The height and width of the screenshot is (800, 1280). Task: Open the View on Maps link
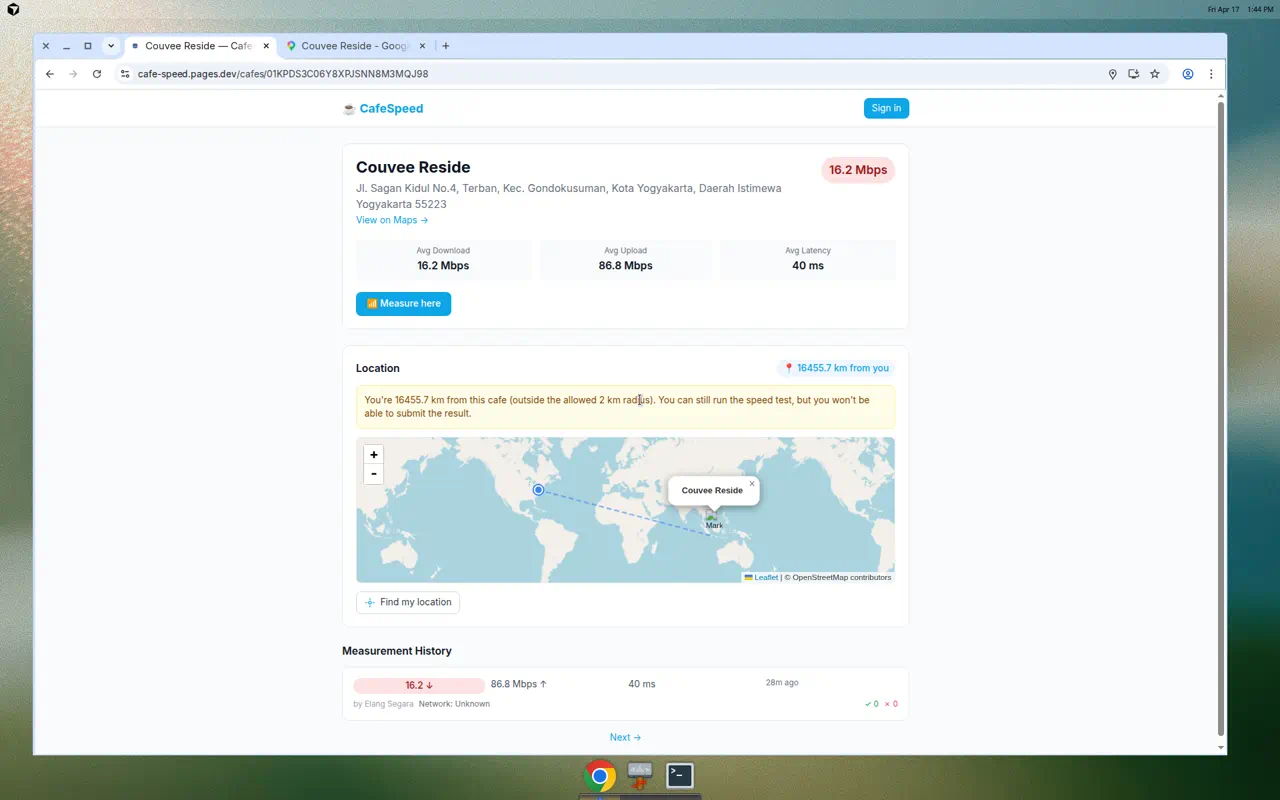point(392,220)
